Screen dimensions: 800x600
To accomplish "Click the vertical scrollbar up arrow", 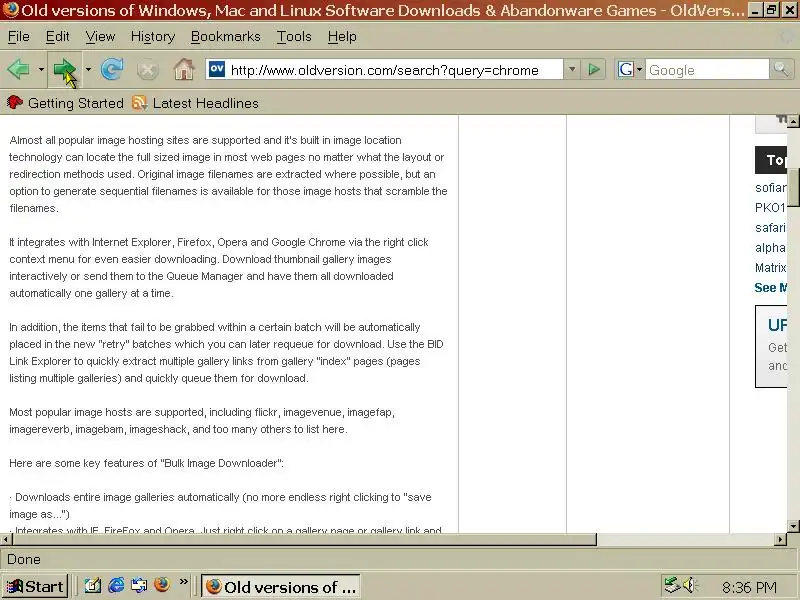I will coord(793,121).
